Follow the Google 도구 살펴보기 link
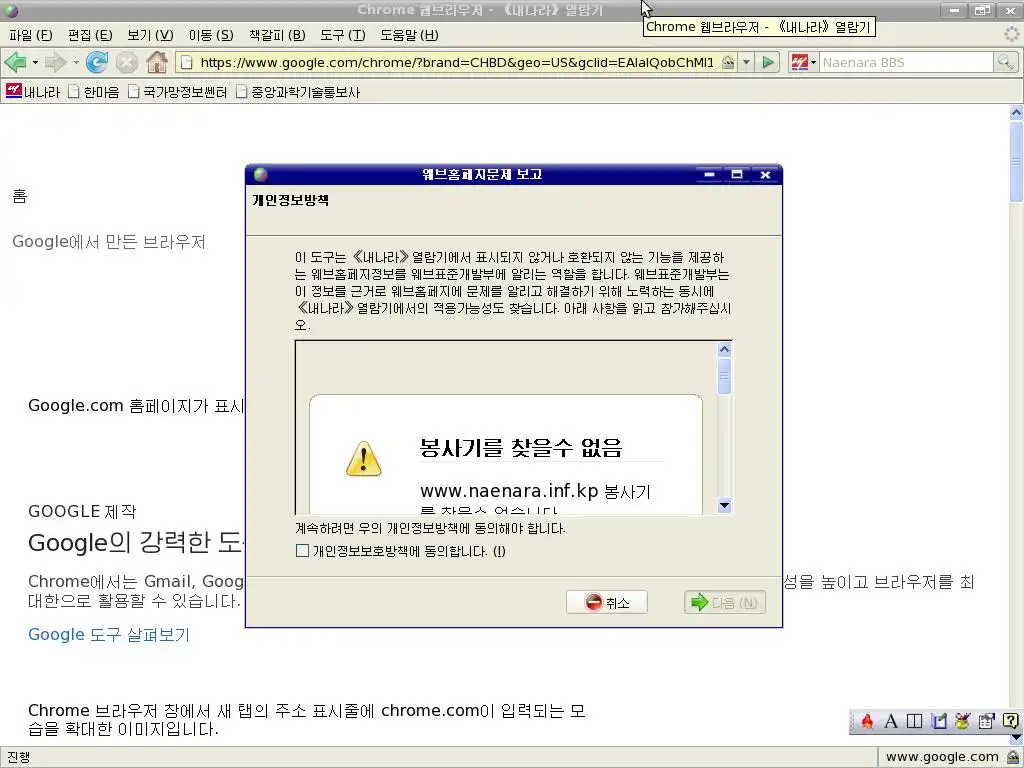This screenshot has width=1024, height=768. click(x=109, y=634)
